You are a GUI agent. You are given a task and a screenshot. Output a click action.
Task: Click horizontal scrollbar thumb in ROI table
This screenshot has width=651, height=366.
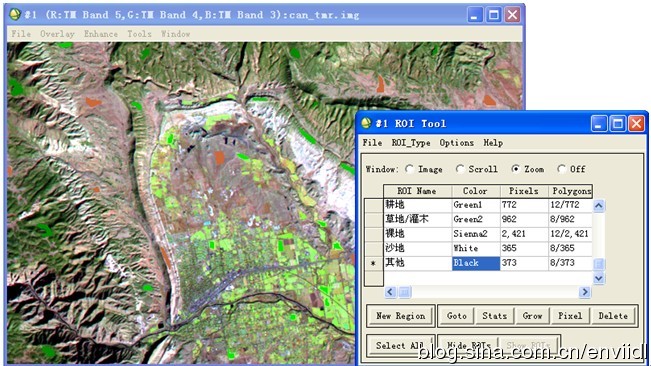tap(405, 292)
